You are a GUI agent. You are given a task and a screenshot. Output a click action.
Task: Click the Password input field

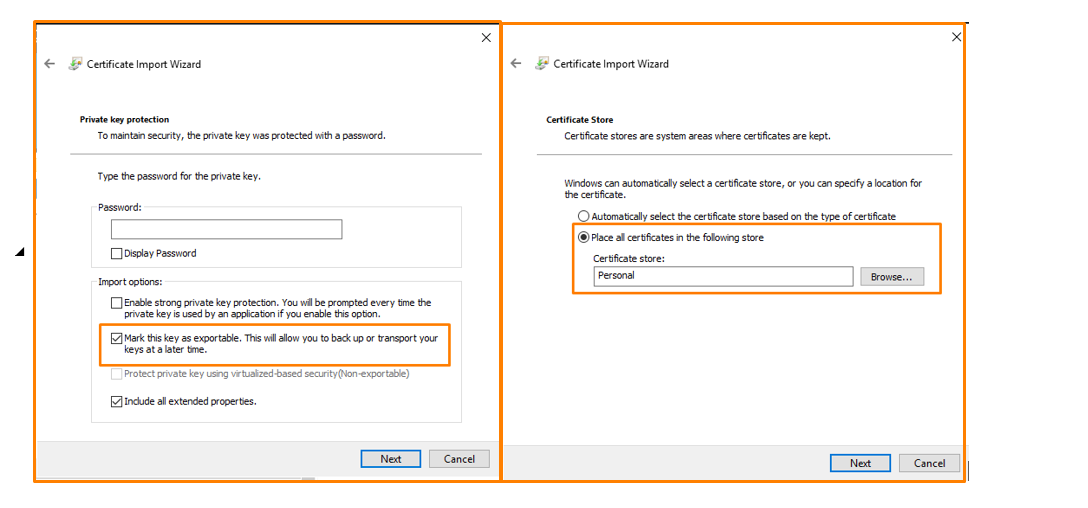[226, 230]
